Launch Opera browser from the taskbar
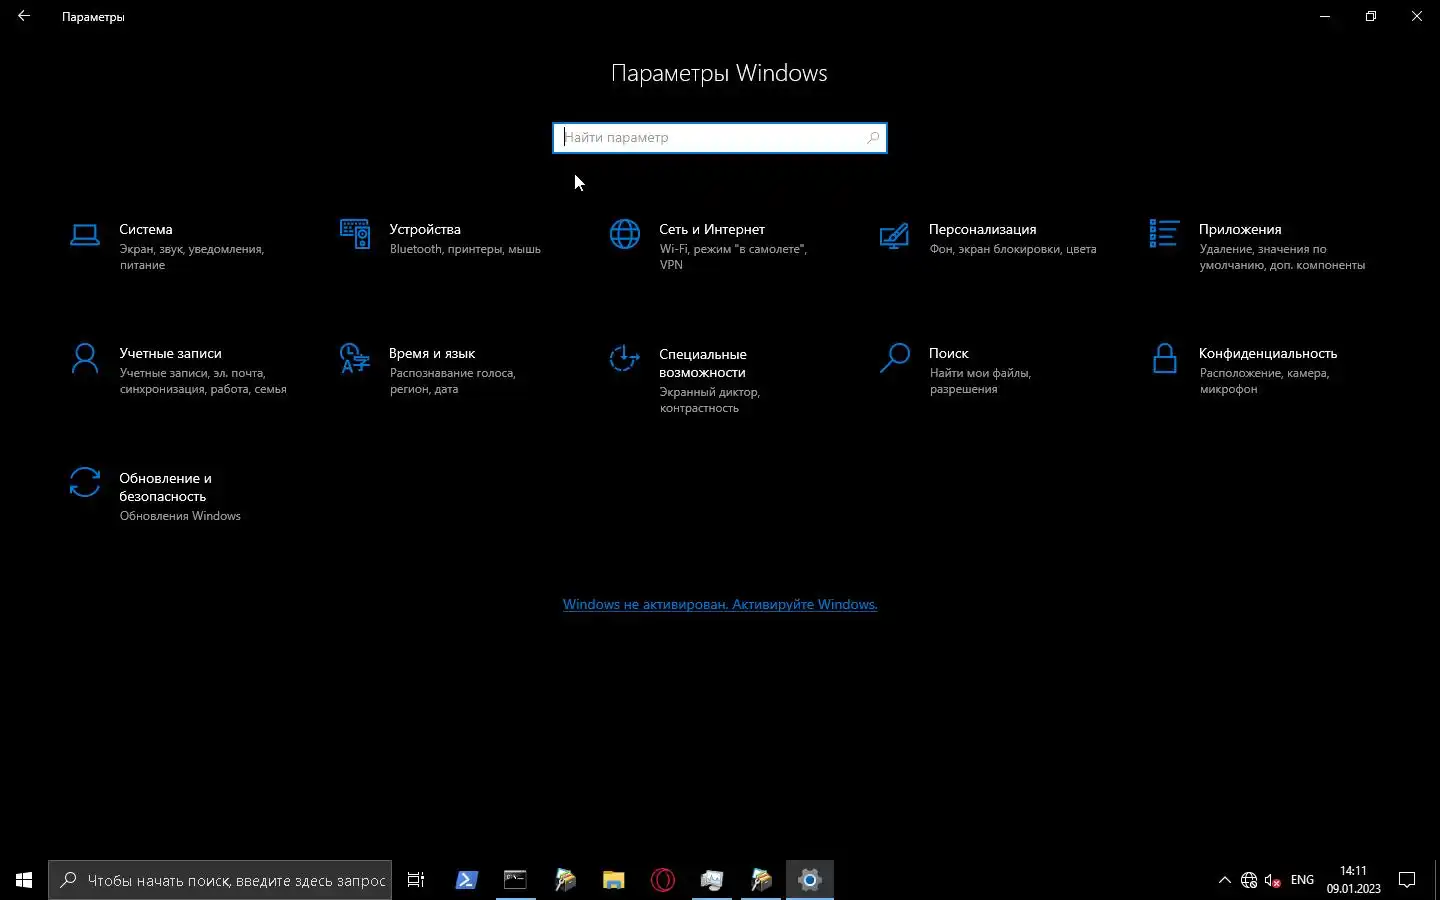This screenshot has width=1440, height=900. pyautogui.click(x=662, y=880)
